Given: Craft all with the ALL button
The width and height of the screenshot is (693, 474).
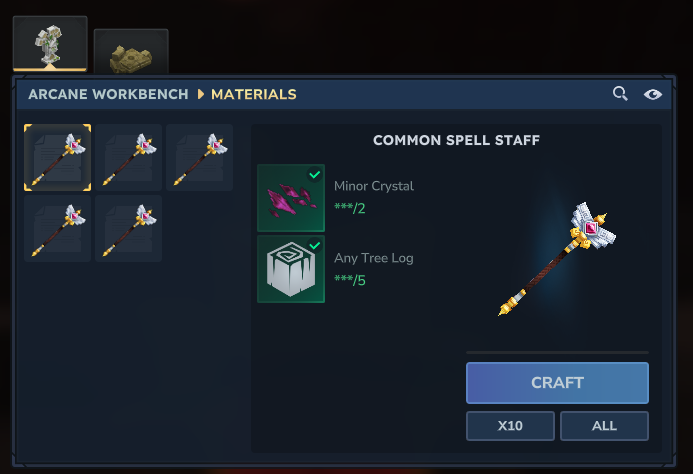Looking at the screenshot, I should point(605,426).
